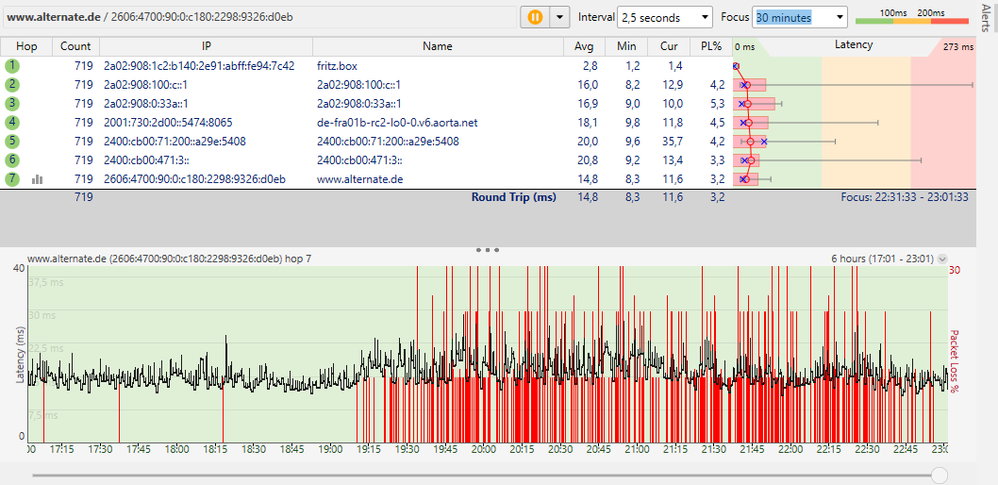
Task: Select the de-fra01b-rc2-lo0-0.v6.aorta.net hop name
Action: 397,123
